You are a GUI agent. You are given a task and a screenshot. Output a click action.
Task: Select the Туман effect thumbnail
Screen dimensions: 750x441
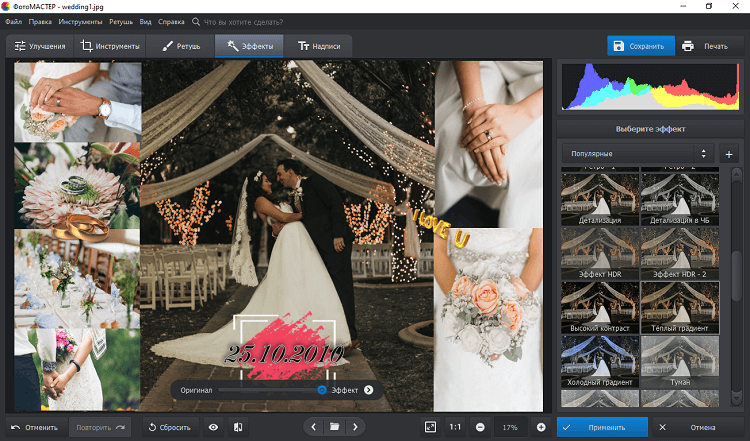point(680,361)
